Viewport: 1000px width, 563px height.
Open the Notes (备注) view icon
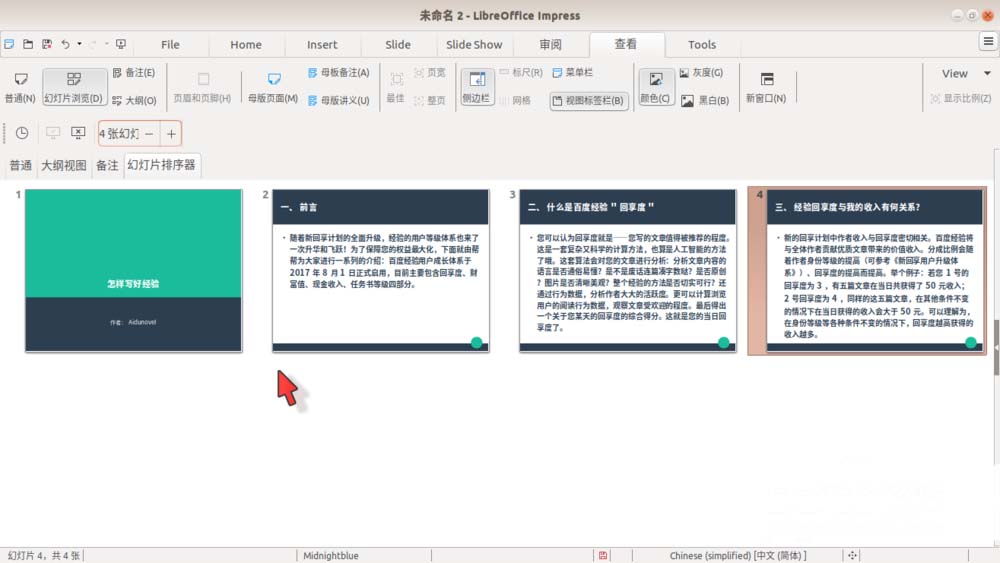tap(133, 73)
